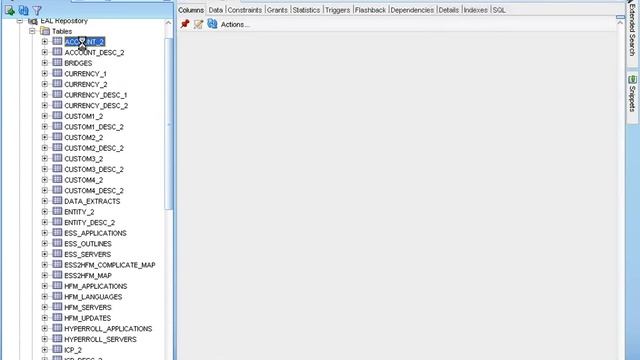This screenshot has width=640, height=360.
Task: Open the Grants tab
Action: [x=277, y=10]
